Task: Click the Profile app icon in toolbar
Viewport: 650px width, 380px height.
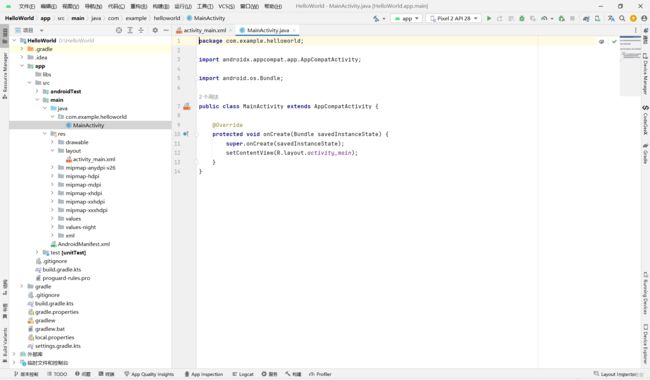Action: pyautogui.click(x=544, y=19)
